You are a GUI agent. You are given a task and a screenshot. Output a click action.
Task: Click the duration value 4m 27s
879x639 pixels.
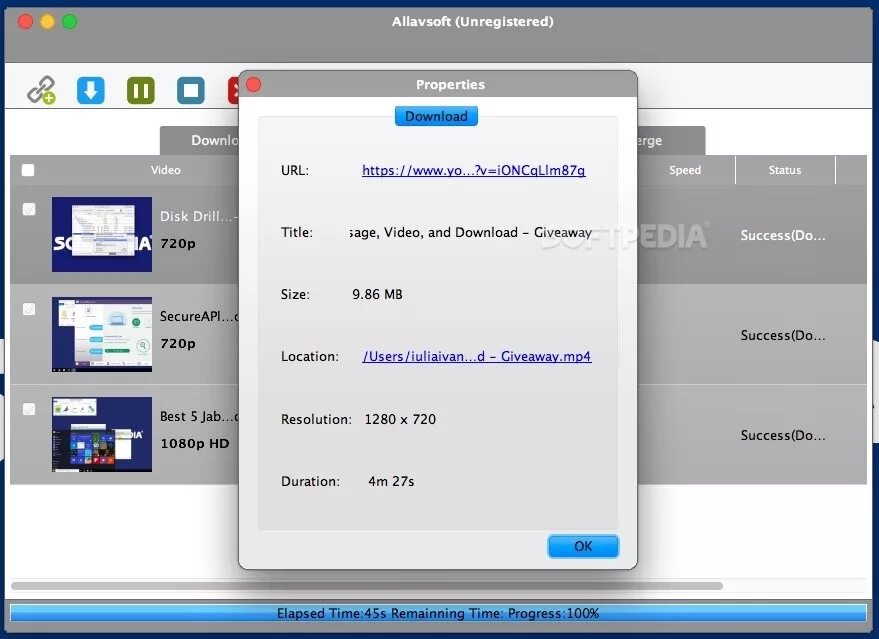[391, 481]
